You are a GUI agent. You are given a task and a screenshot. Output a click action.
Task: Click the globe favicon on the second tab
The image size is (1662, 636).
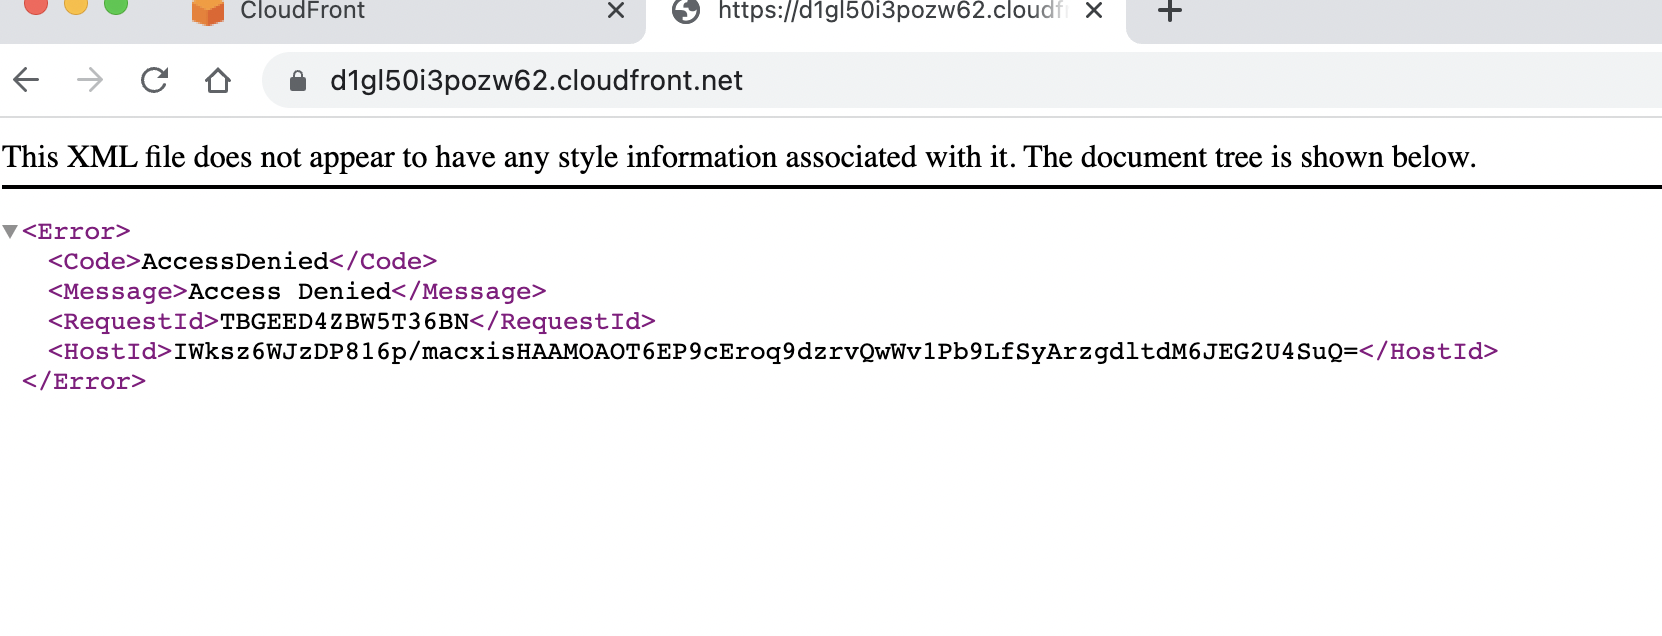pos(686,11)
